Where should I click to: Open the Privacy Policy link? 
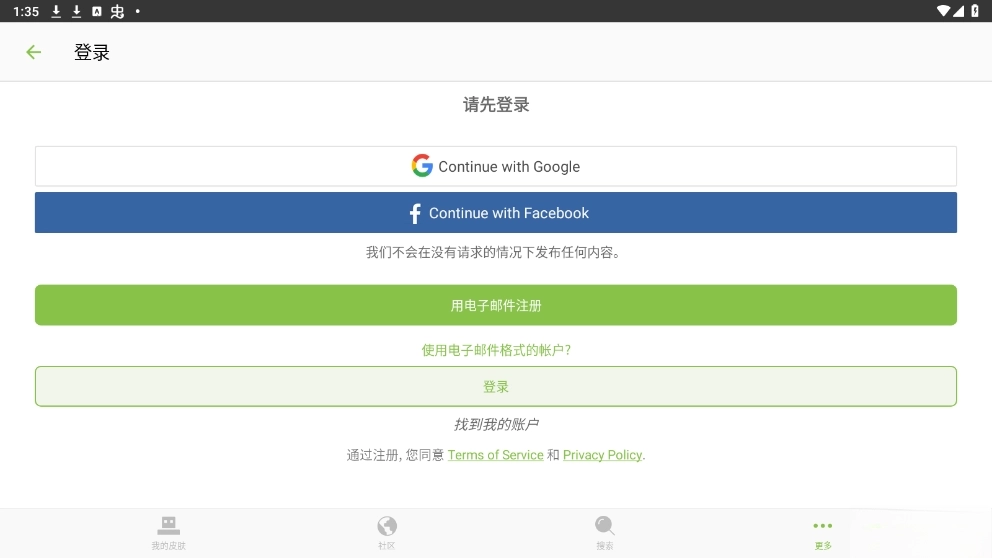click(x=602, y=455)
